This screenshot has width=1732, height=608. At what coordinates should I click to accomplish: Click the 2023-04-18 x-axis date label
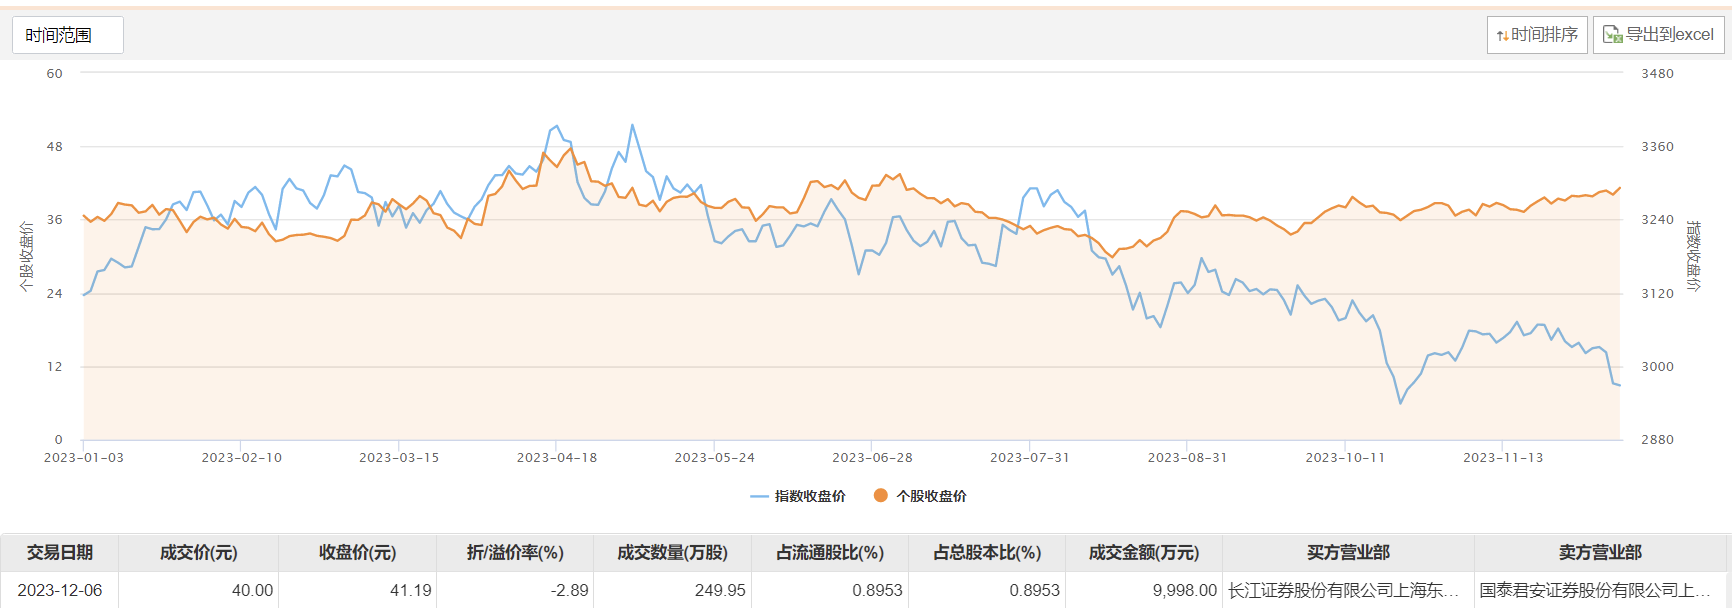coord(557,458)
